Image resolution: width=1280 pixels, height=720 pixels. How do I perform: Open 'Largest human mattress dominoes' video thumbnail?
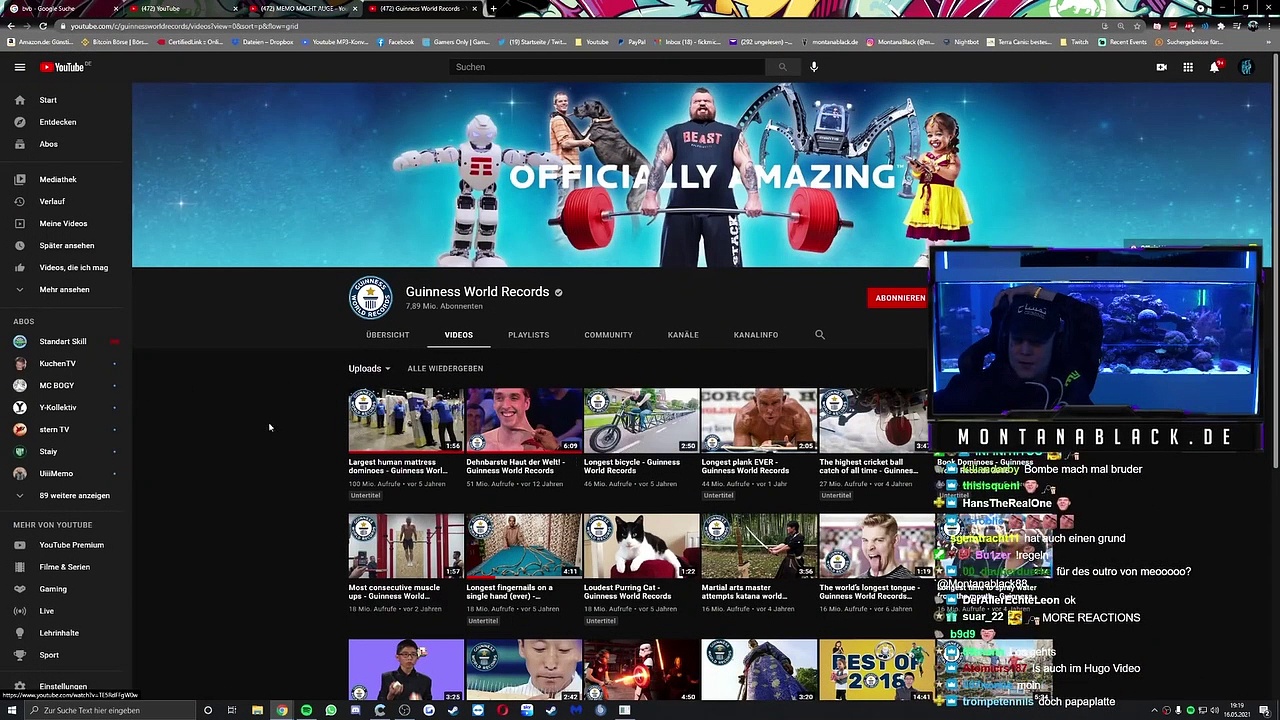(405, 420)
